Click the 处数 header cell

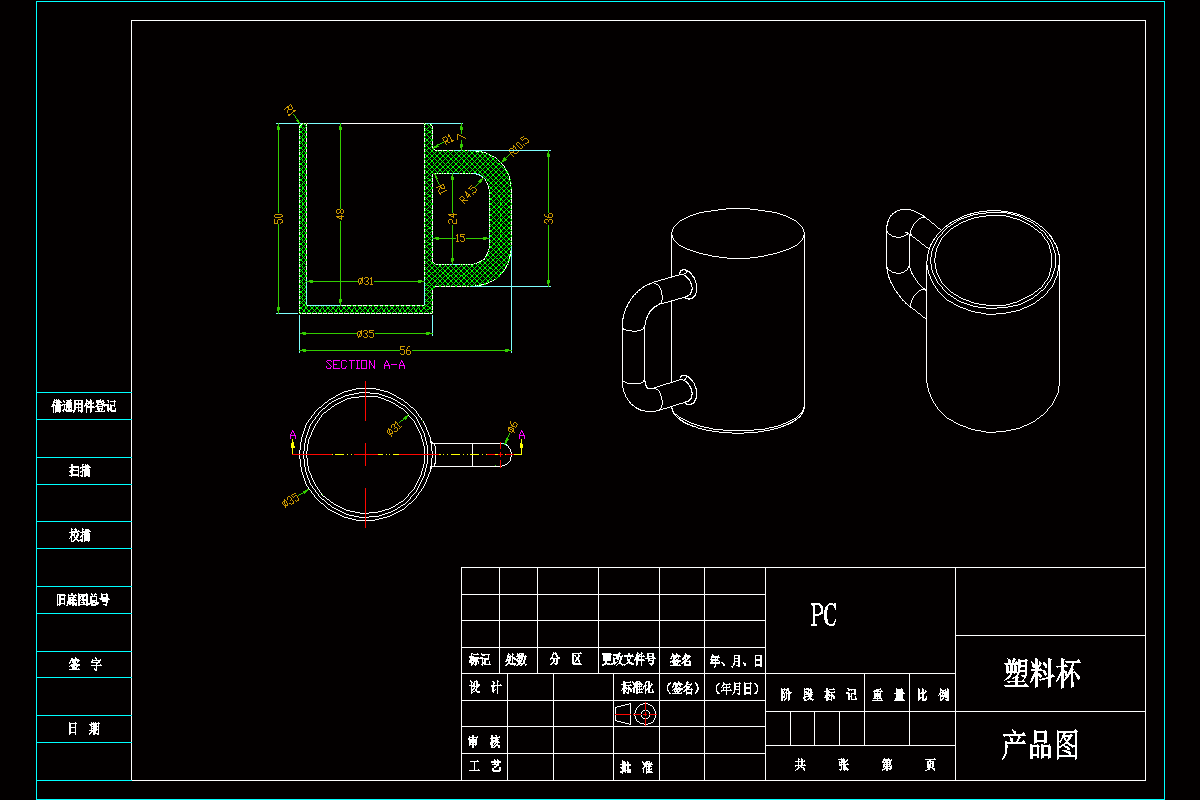[518, 660]
